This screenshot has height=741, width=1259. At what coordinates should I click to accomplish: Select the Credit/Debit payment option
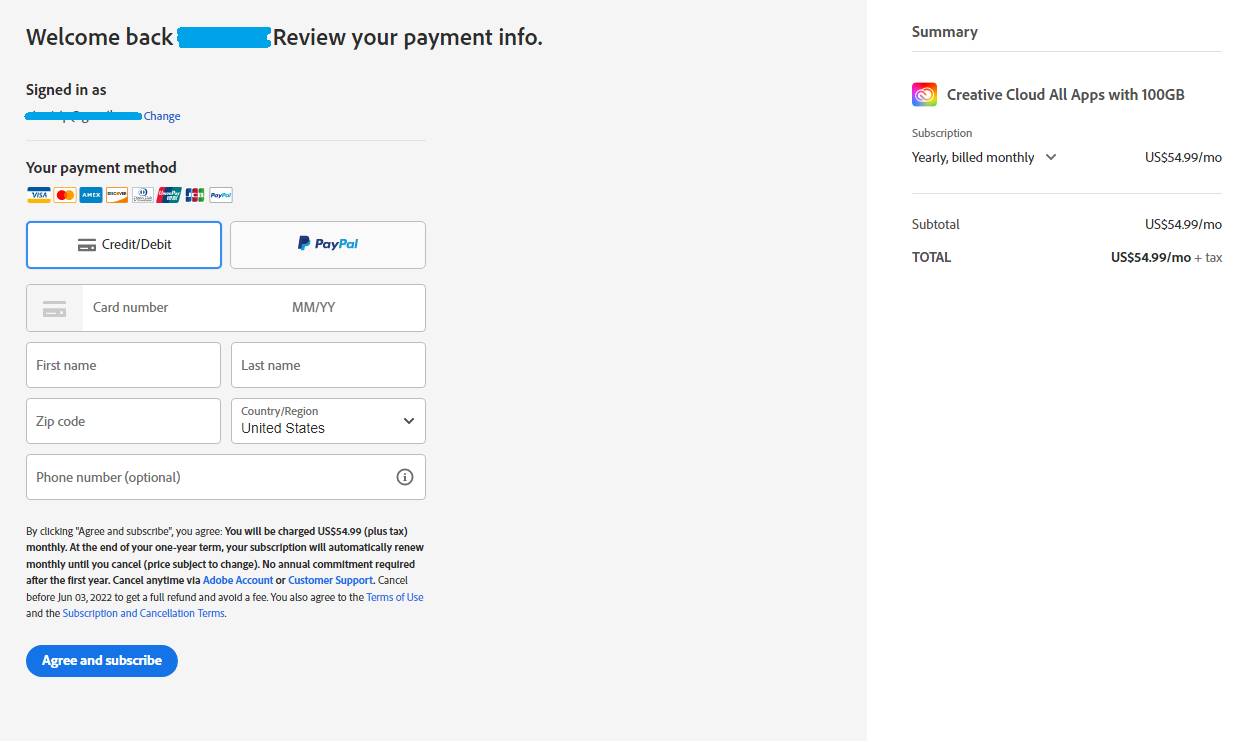(x=124, y=245)
